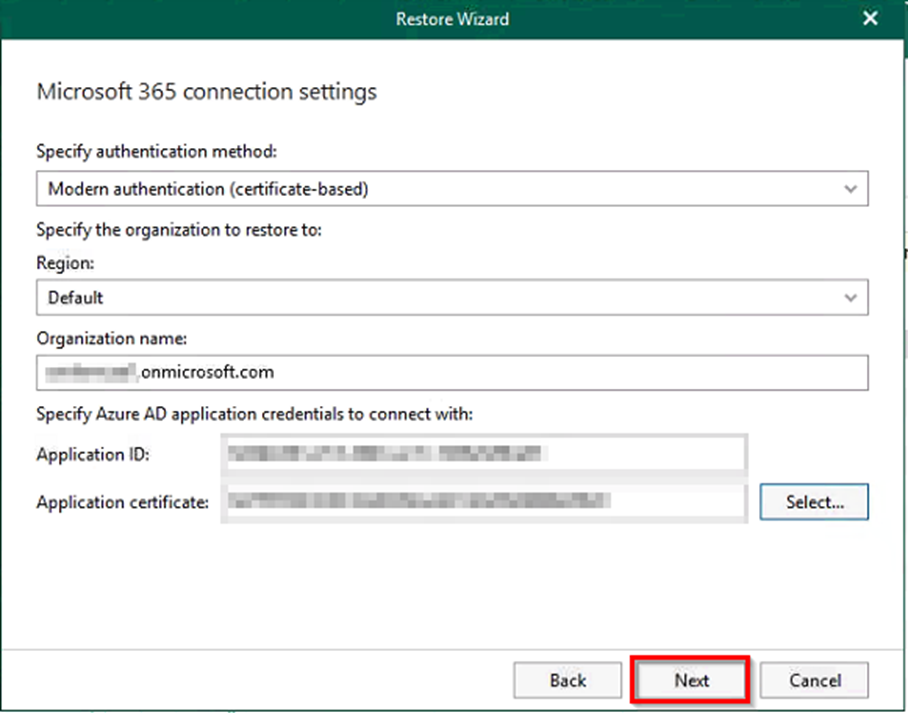Click the 'Region:' label

click(65, 263)
